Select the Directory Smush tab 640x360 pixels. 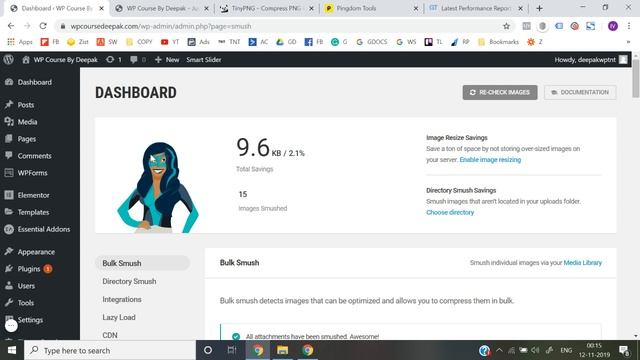[129, 281]
